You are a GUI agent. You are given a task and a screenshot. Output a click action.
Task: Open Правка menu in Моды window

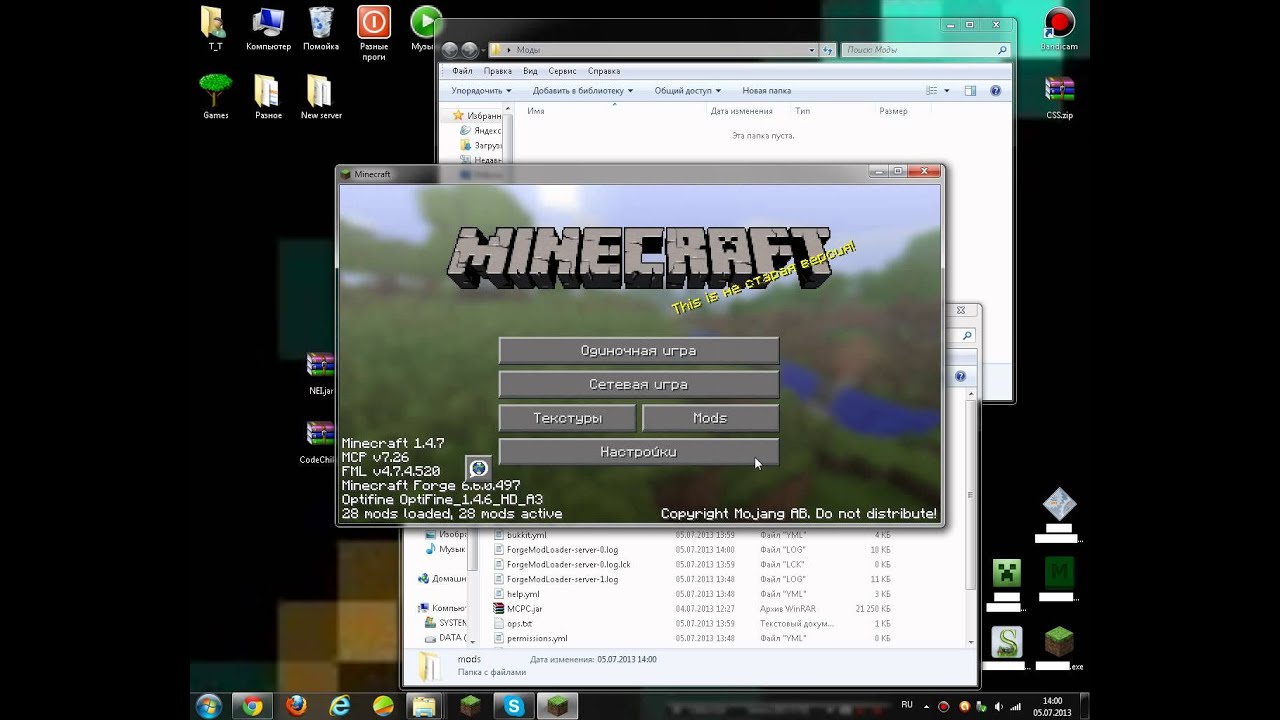click(x=497, y=71)
